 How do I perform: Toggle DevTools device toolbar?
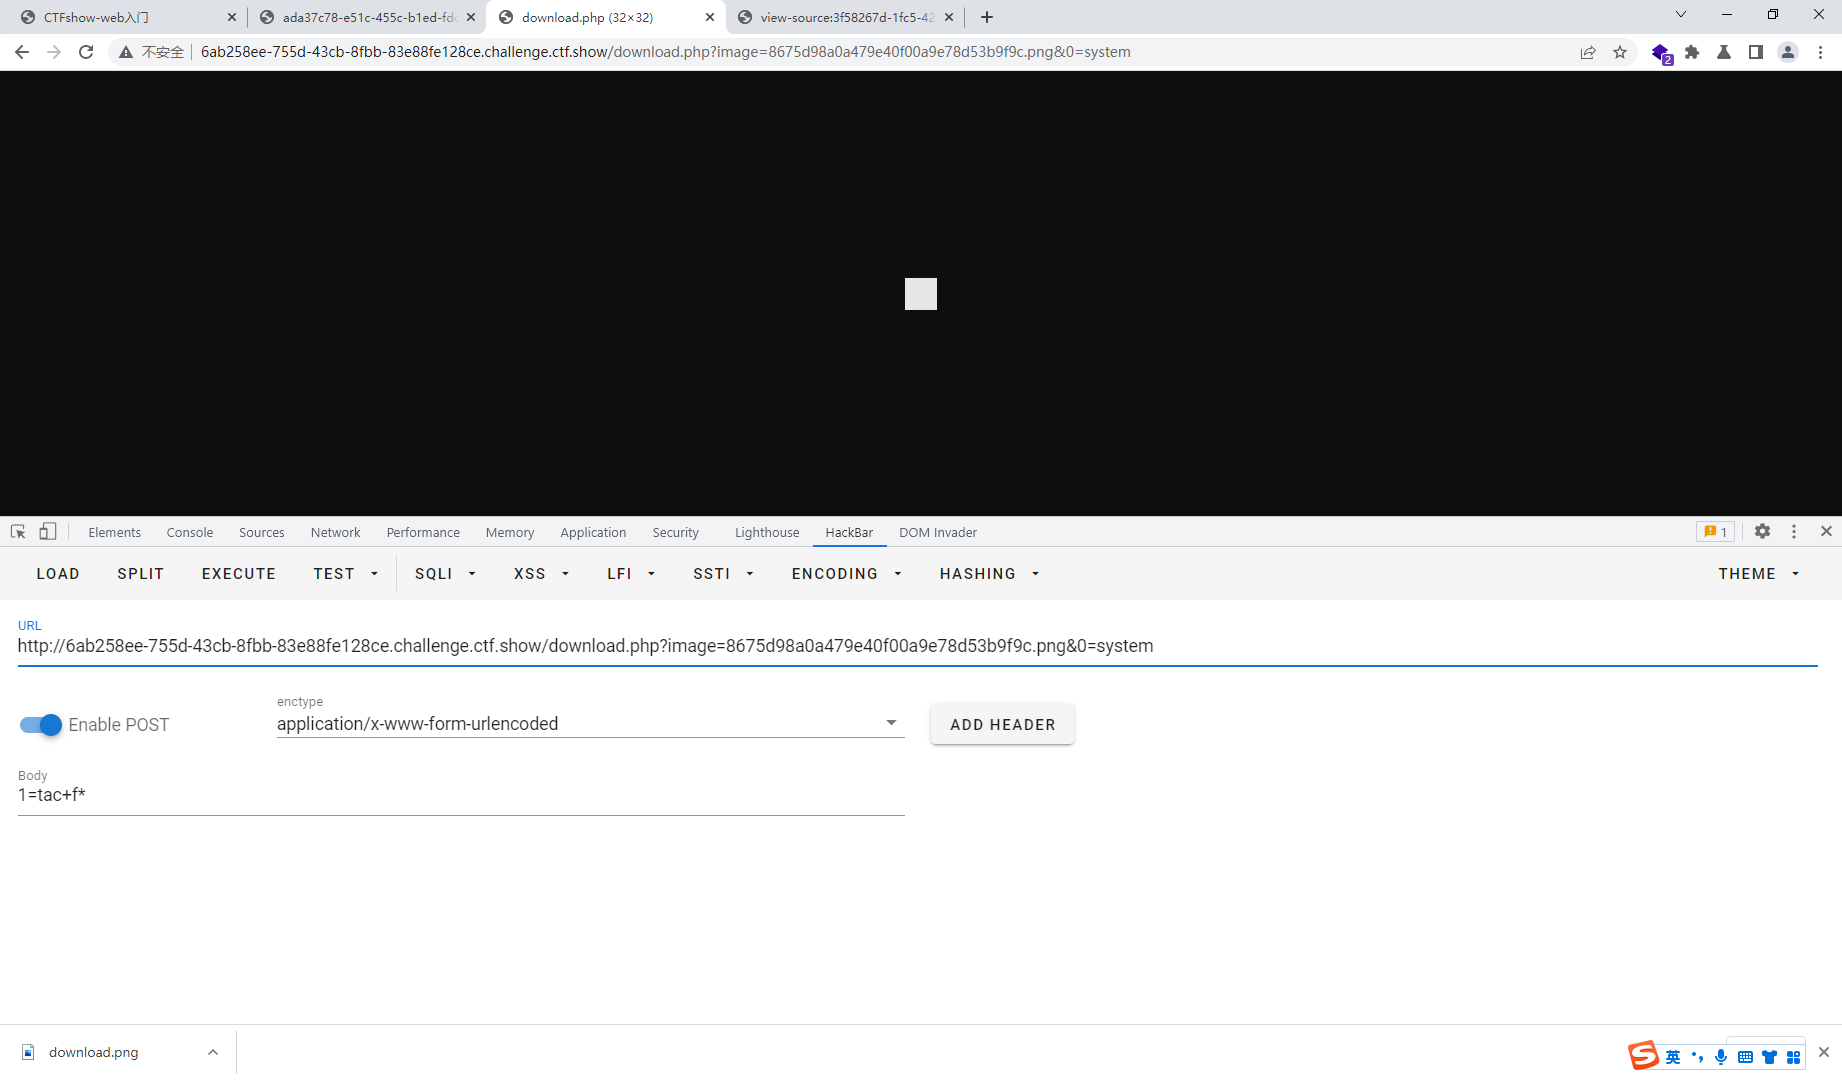[48, 532]
